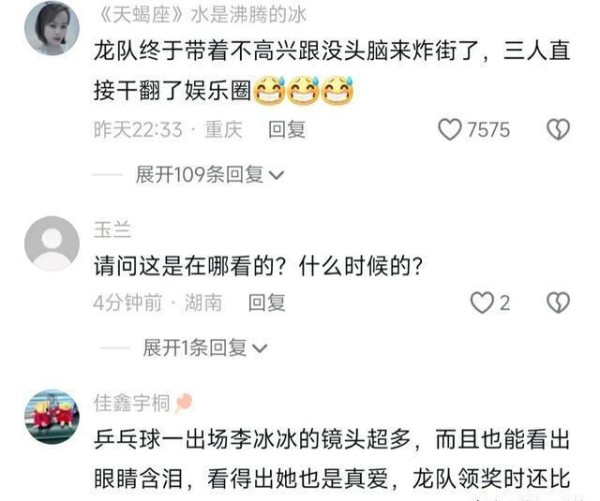Open 玉兰's default gray avatar

coord(52,243)
